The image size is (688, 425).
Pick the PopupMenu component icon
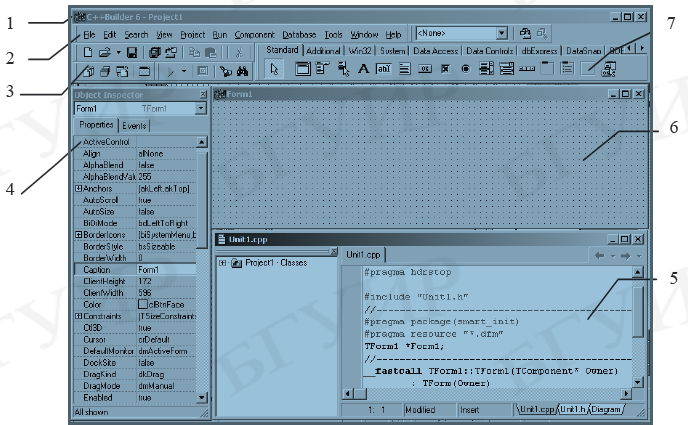pyautogui.click(x=343, y=69)
